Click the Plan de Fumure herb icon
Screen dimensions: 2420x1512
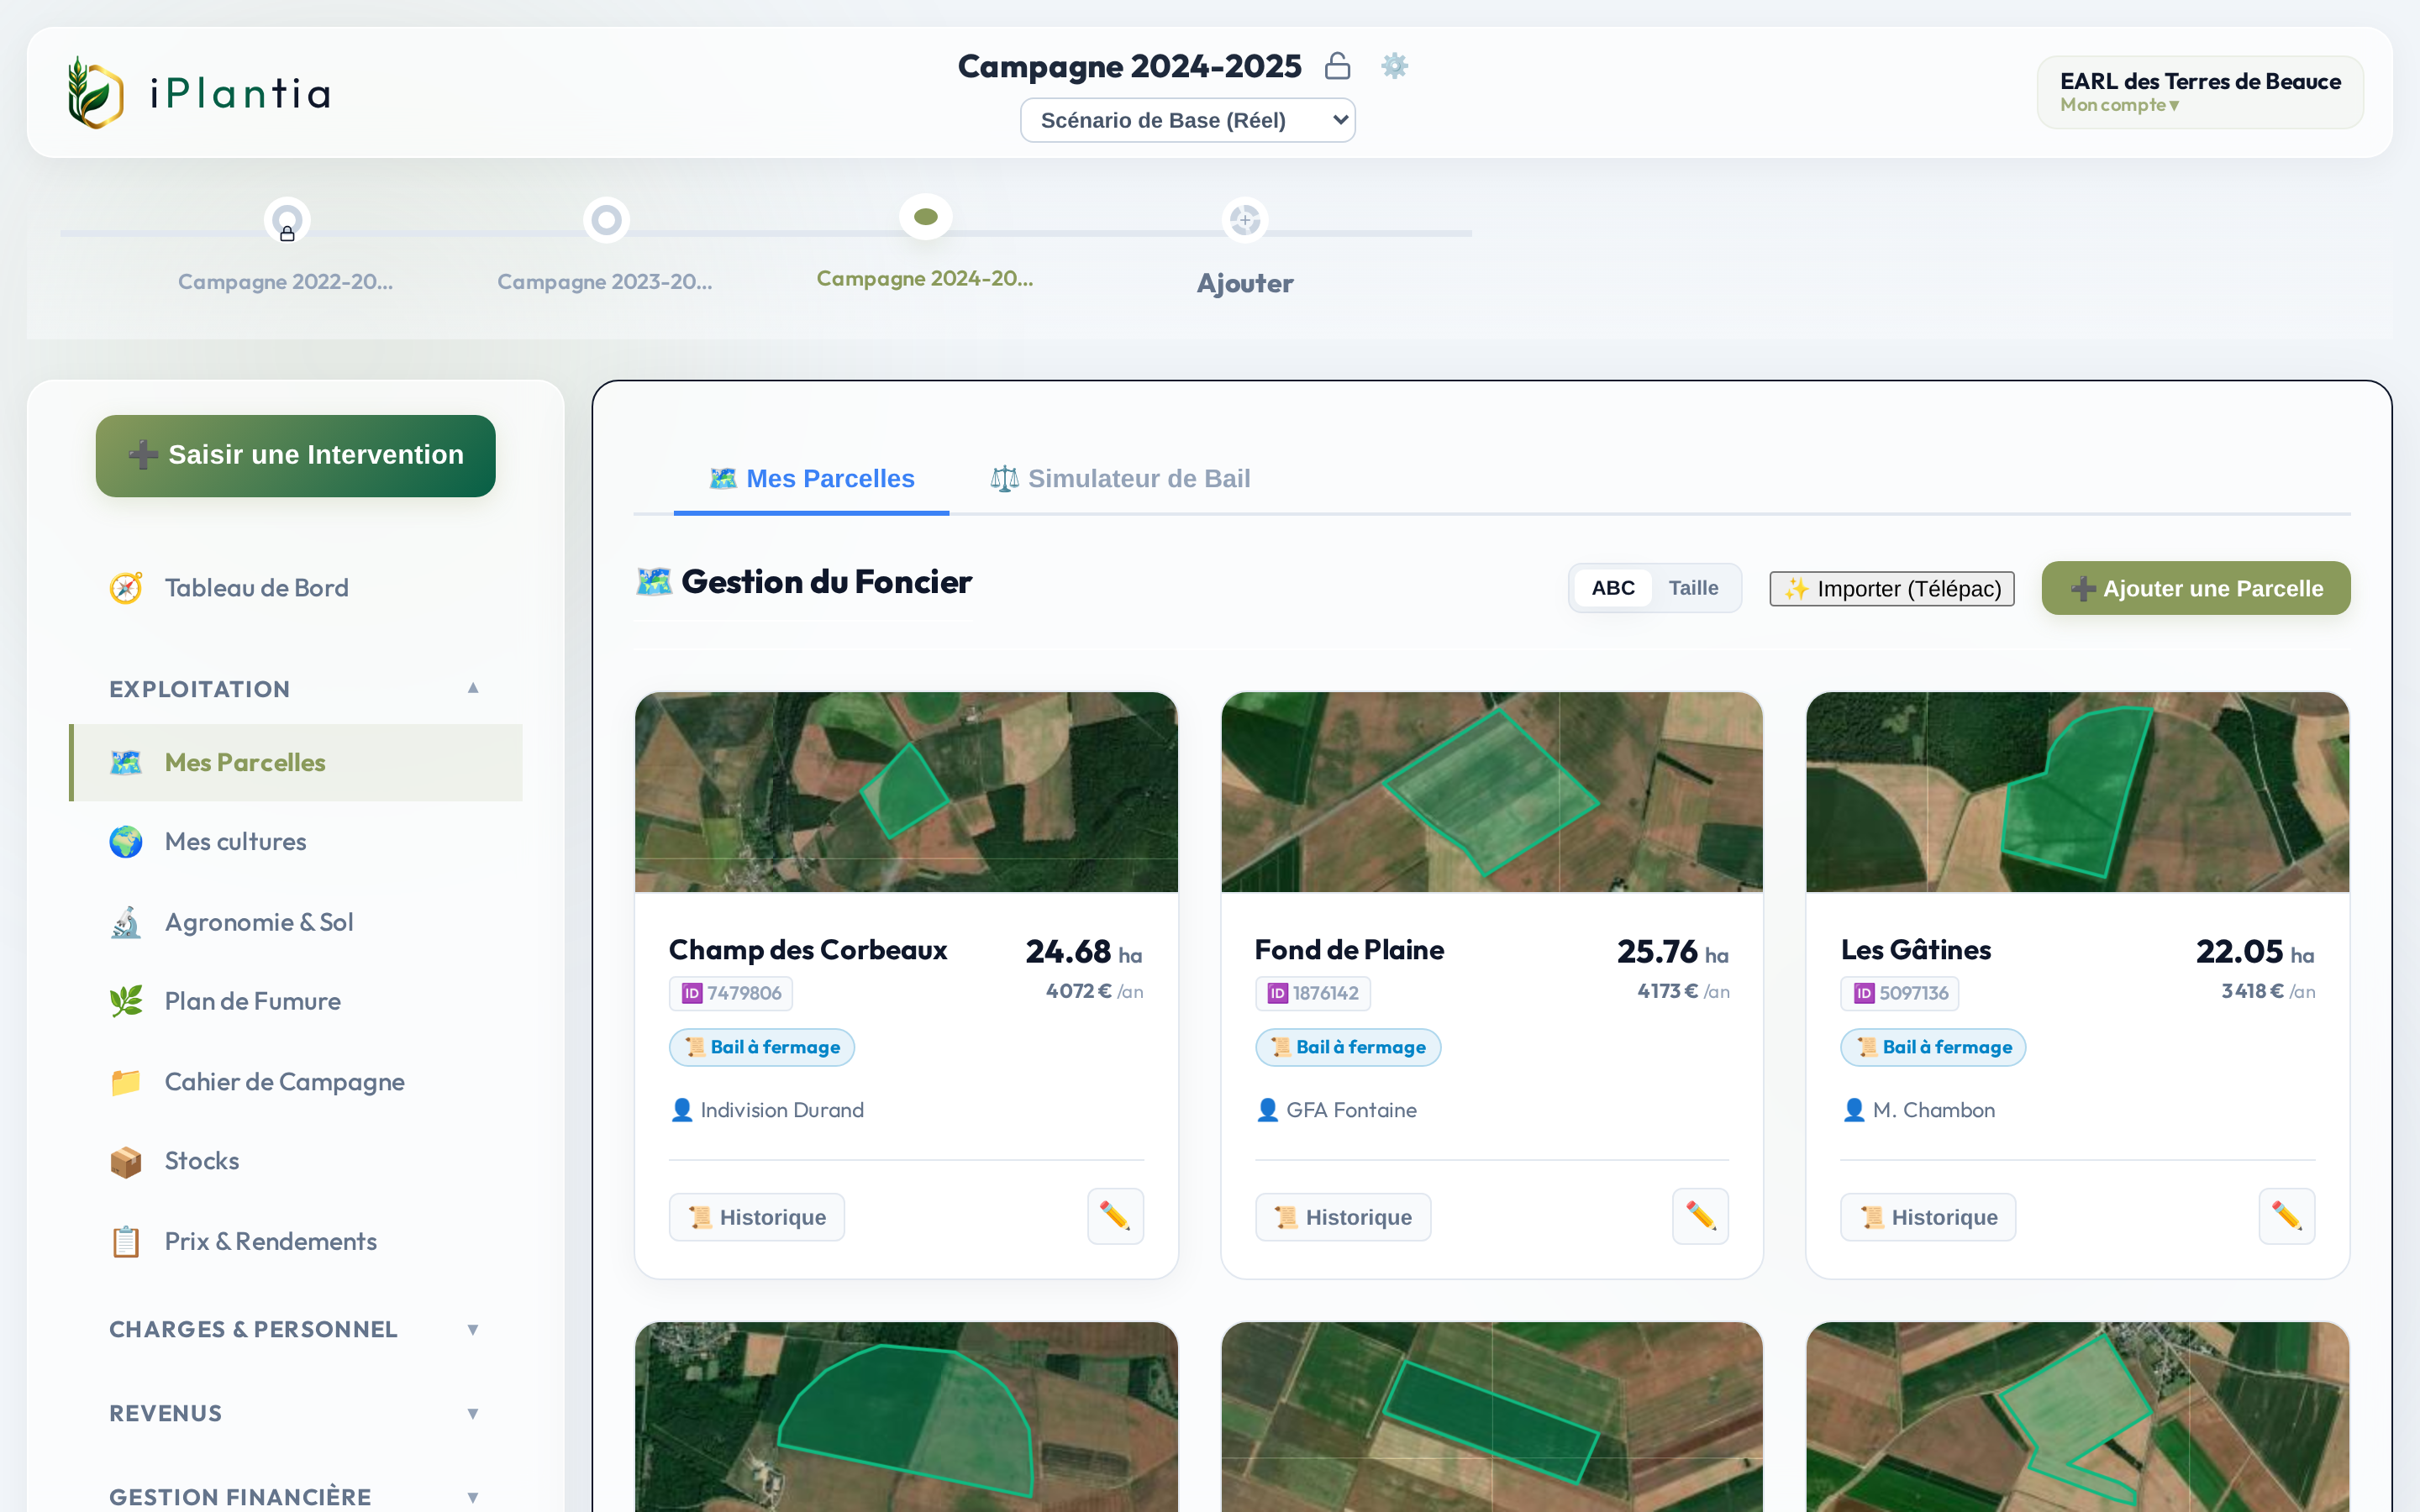point(126,1001)
